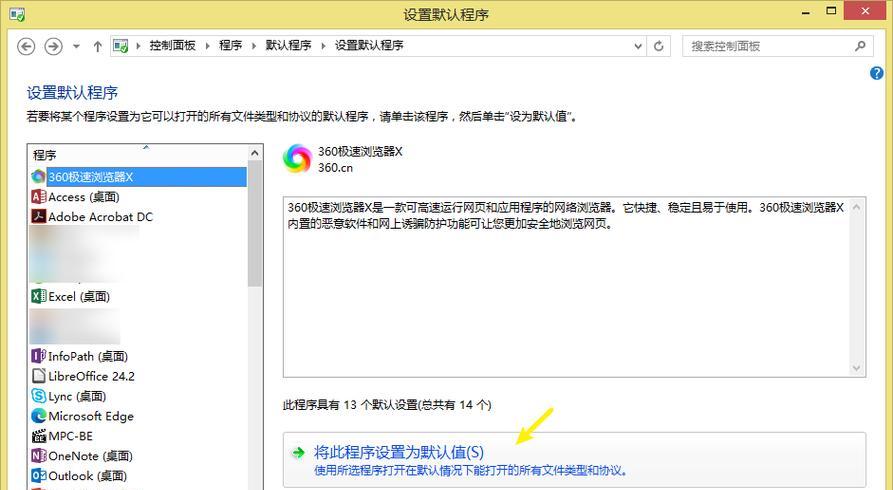Refresh the control panel page
This screenshot has height=490, width=893.
tap(658, 46)
